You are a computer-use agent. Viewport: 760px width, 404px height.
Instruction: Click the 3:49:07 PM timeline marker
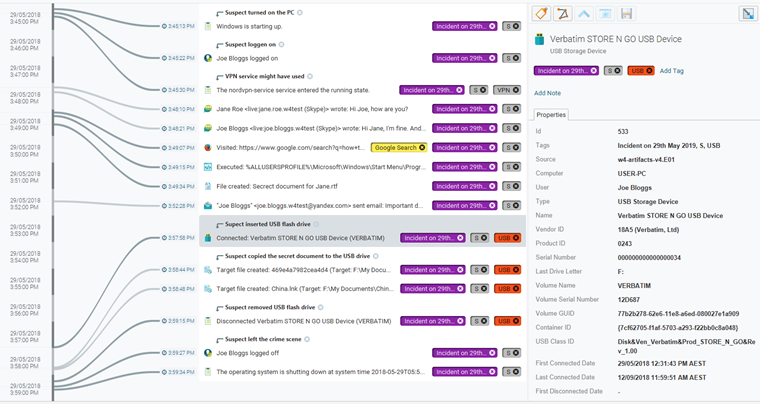(x=178, y=148)
